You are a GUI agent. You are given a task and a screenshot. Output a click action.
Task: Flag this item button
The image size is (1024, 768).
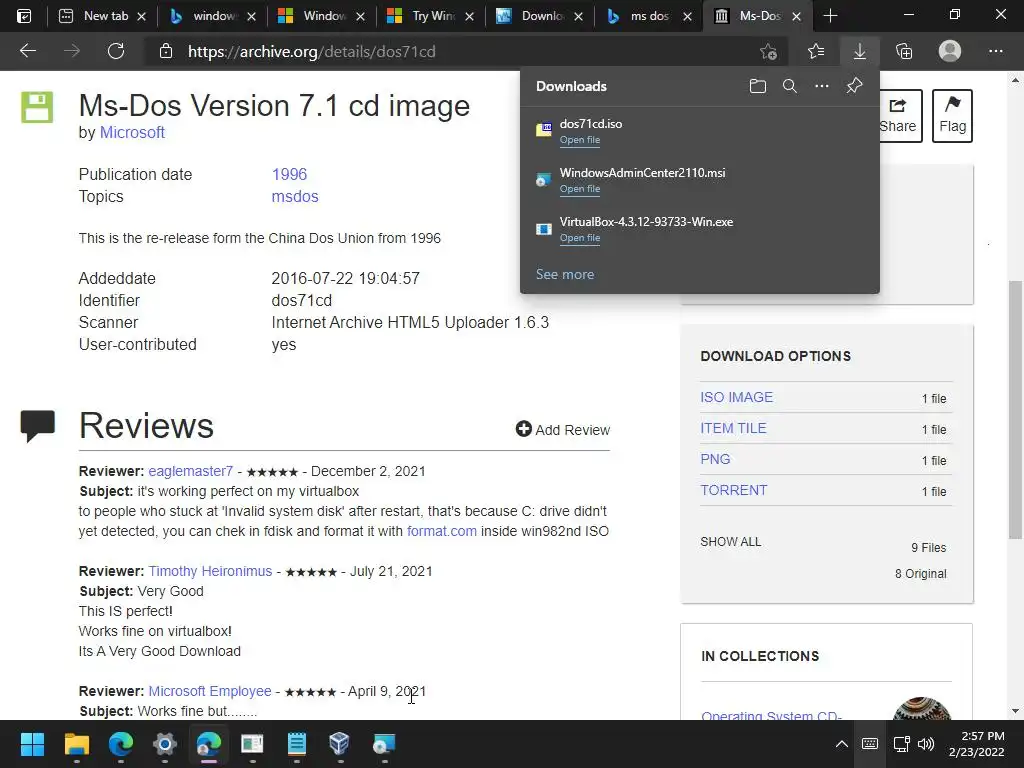coord(952,116)
